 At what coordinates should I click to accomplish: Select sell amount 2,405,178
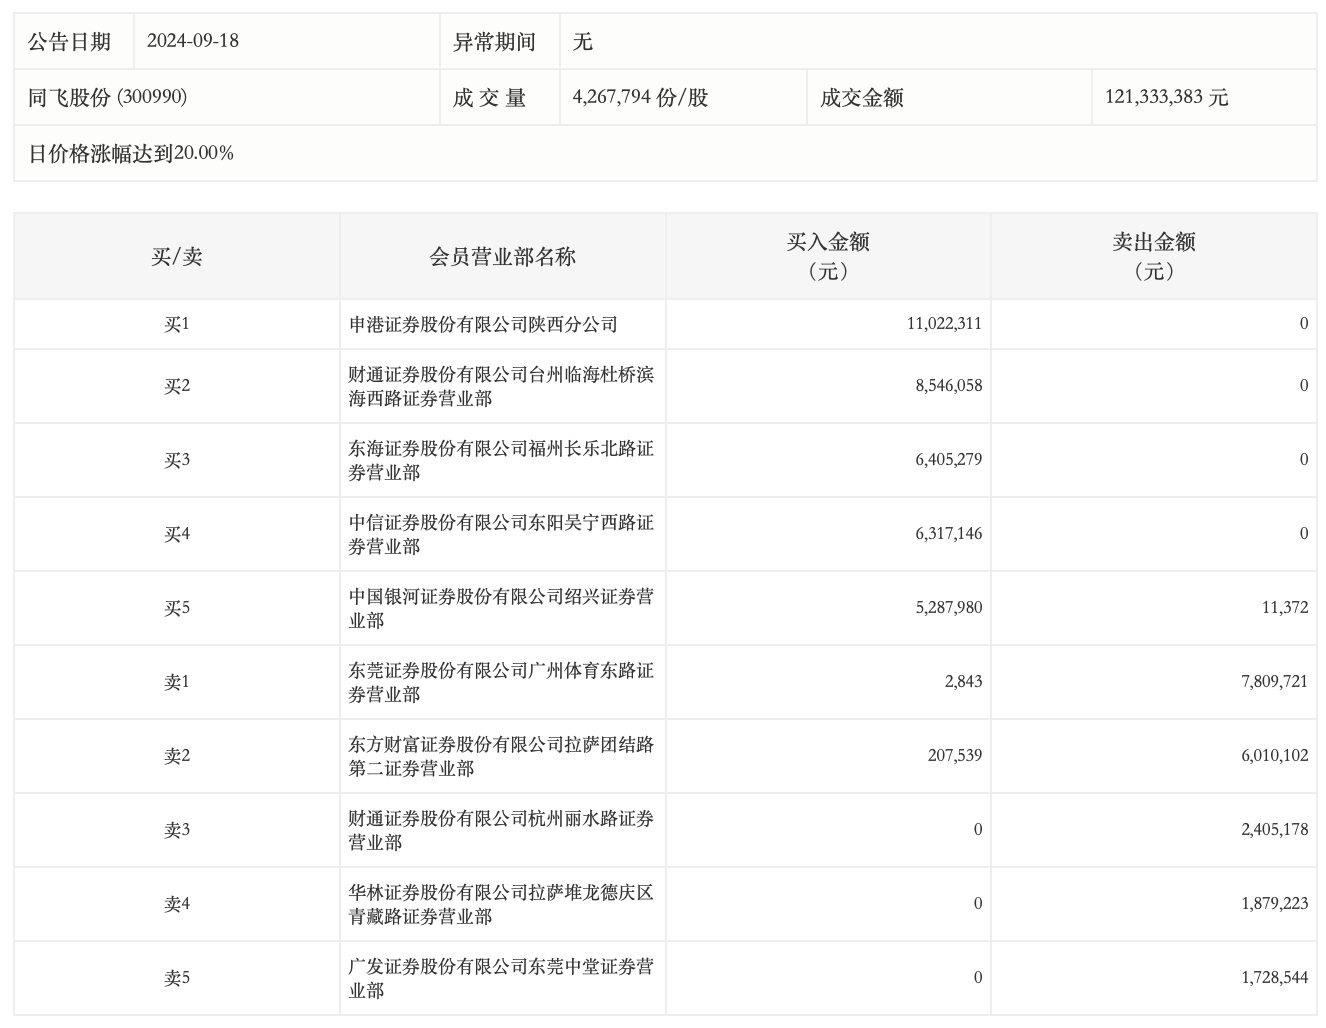1275,830
